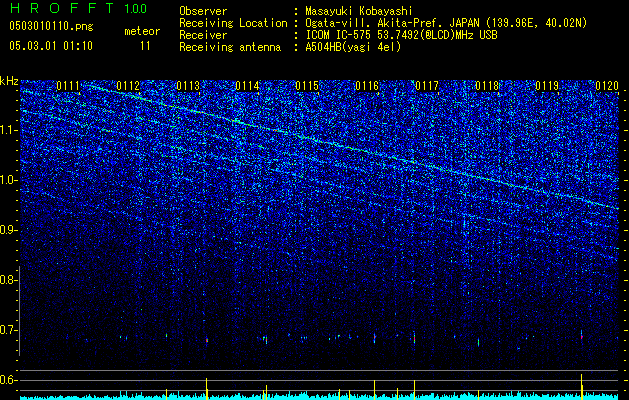This screenshot has height=400, width=629.
Task: Click the 0.6 kHz axis label
Action: 9,380
